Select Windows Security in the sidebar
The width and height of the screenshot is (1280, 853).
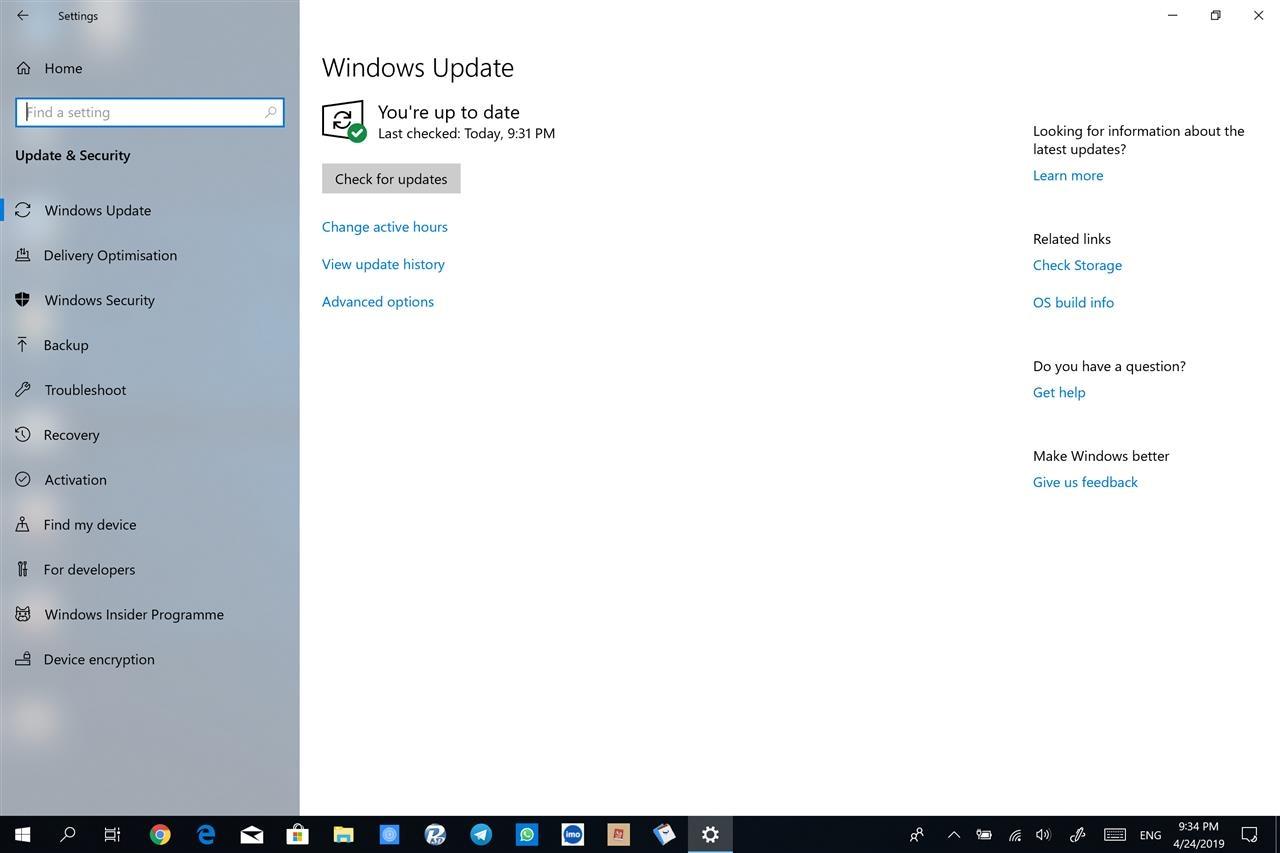click(99, 300)
